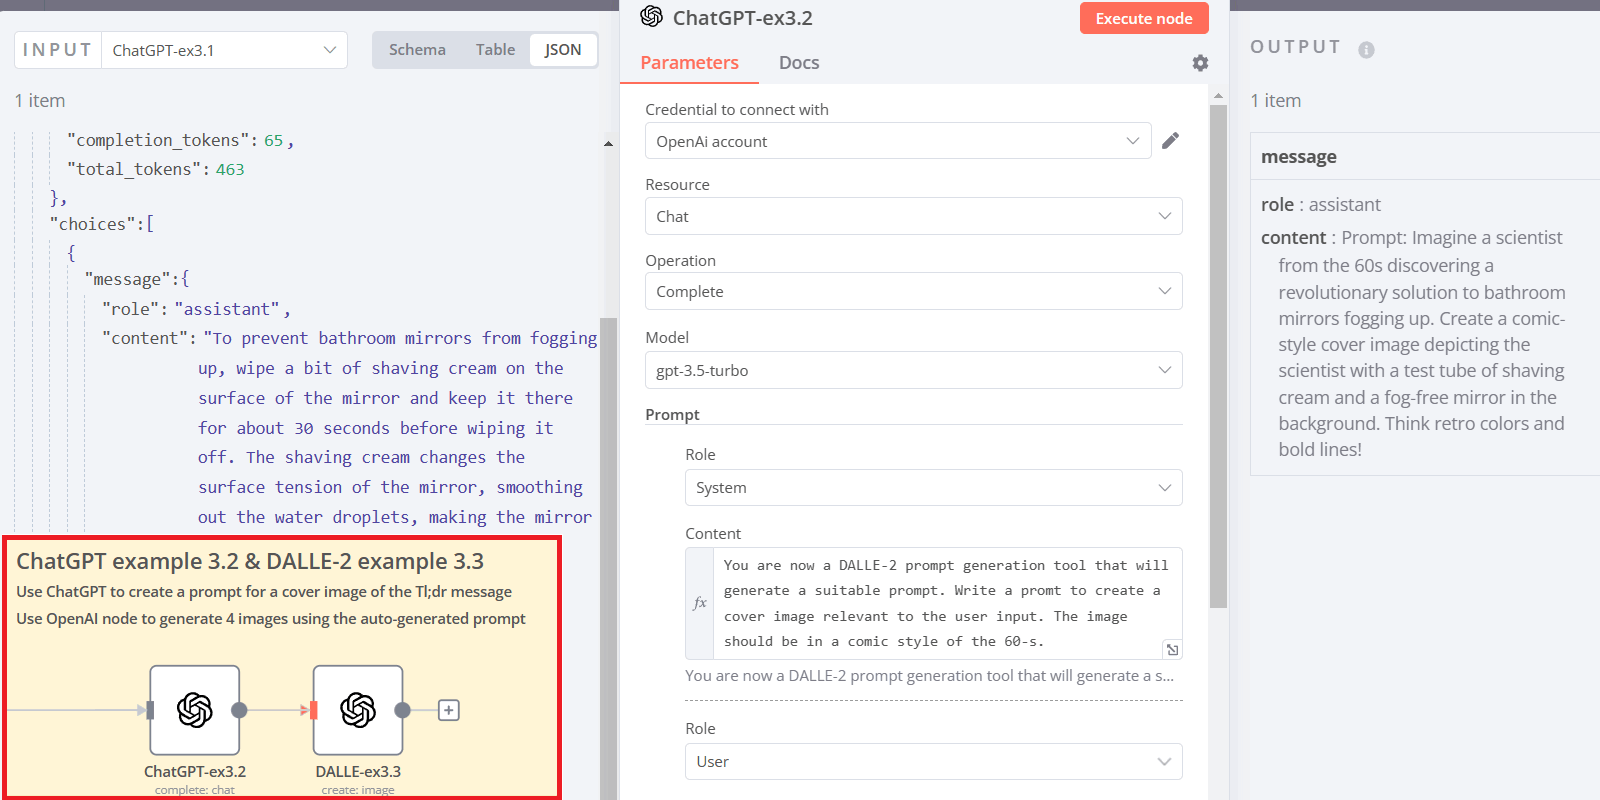Expand the Resource dropdown set to Chat
Screen dimensions: 1600x800
913,216
